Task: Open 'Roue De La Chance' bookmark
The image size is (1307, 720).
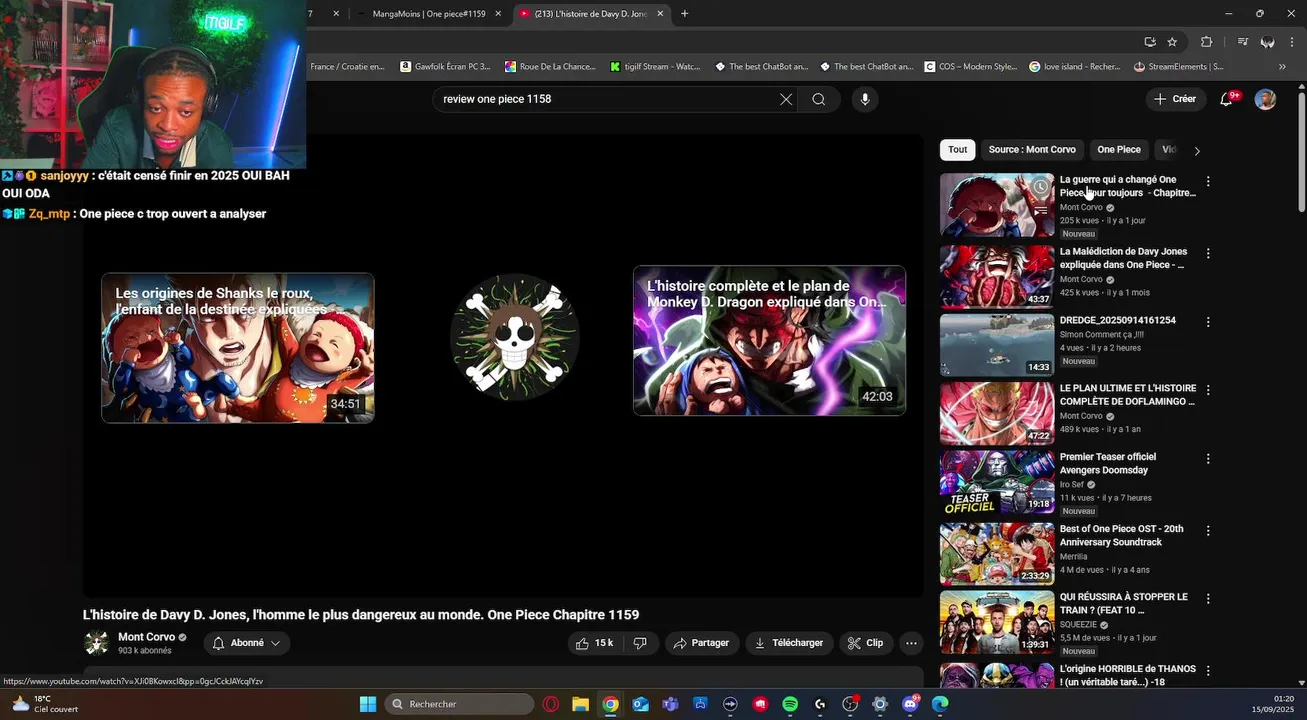Action: pos(551,67)
